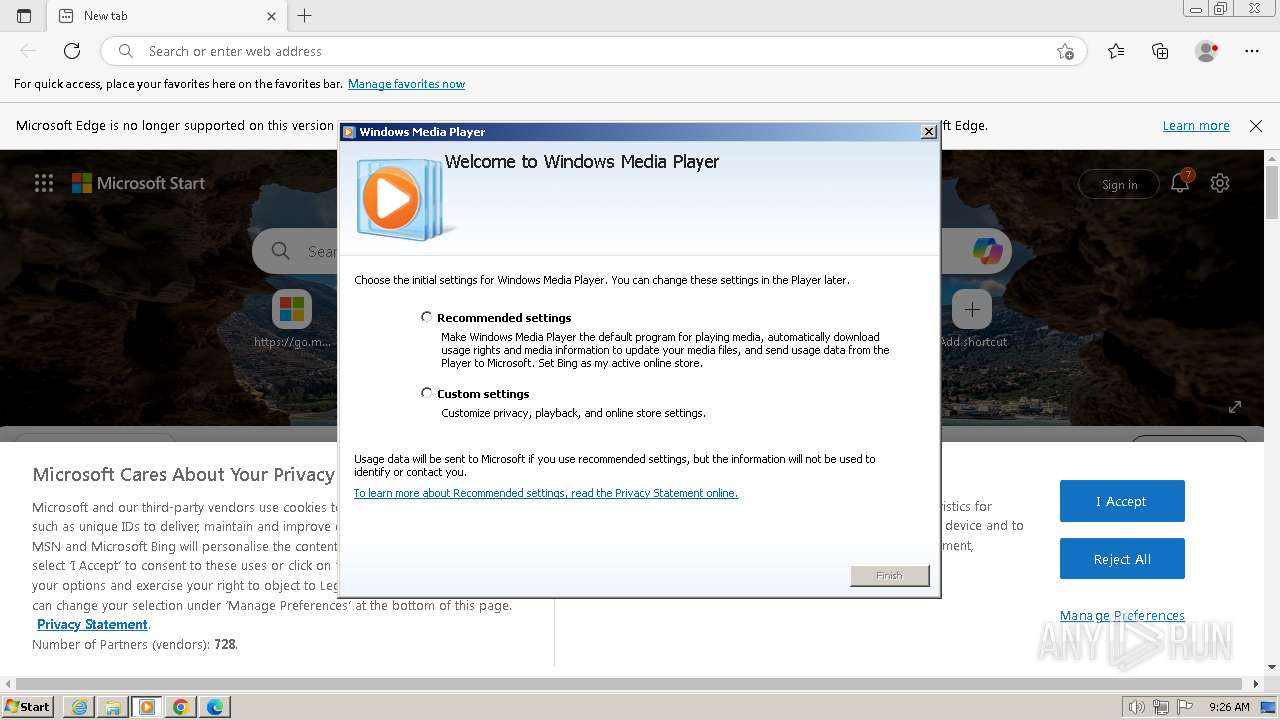Open the Manage Preferences link
This screenshot has height=720, width=1280.
(1122, 615)
